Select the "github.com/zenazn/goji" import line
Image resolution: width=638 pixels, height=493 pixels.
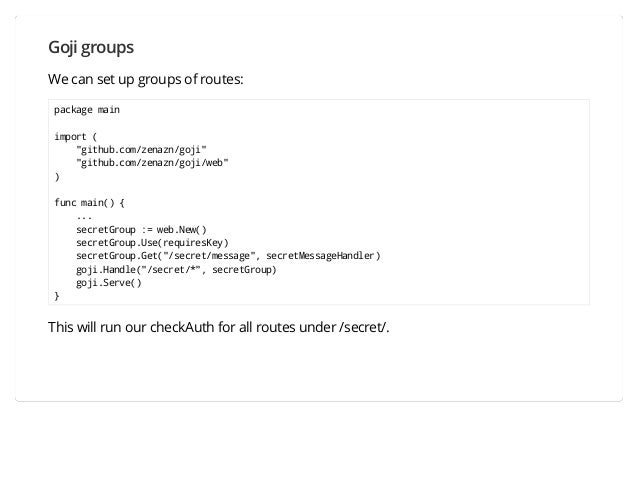point(141,150)
